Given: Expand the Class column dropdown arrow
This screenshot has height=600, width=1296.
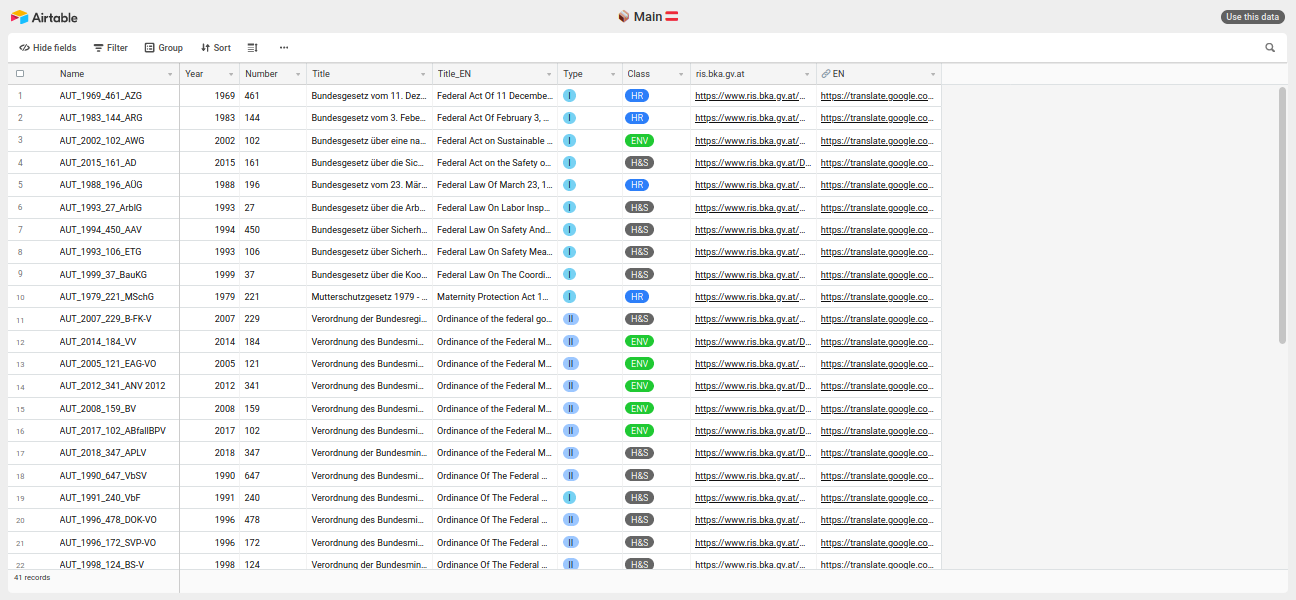Looking at the screenshot, I should 681,75.
